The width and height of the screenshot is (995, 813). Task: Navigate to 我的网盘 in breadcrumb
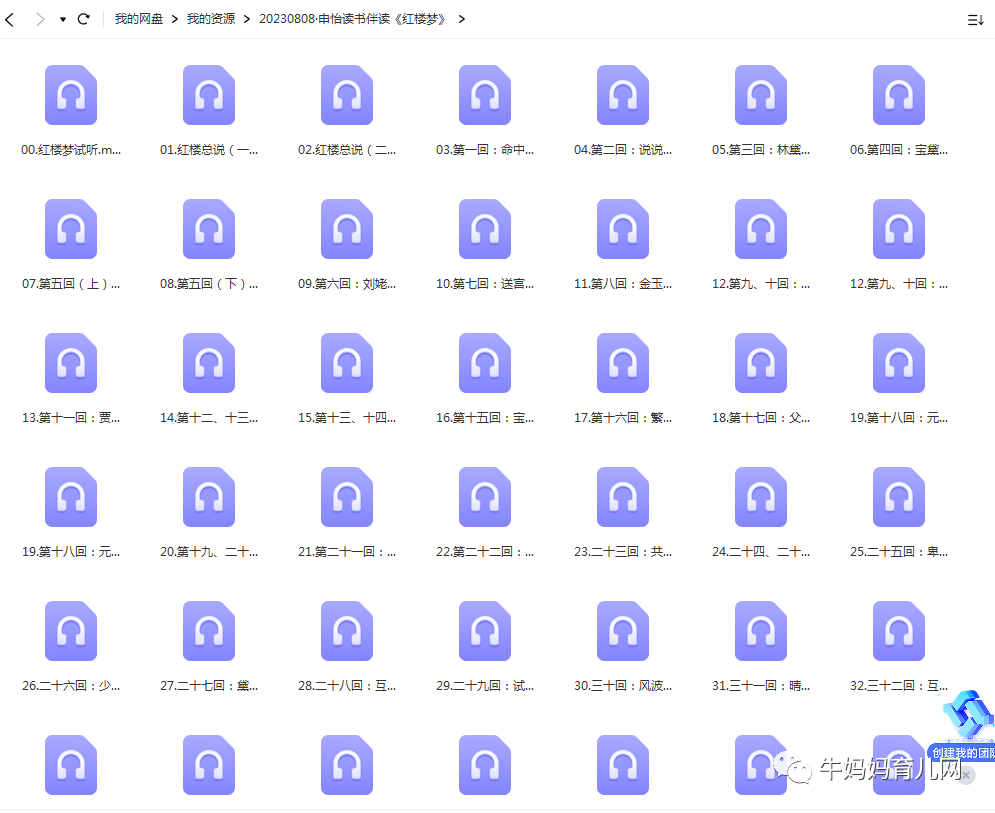point(138,19)
